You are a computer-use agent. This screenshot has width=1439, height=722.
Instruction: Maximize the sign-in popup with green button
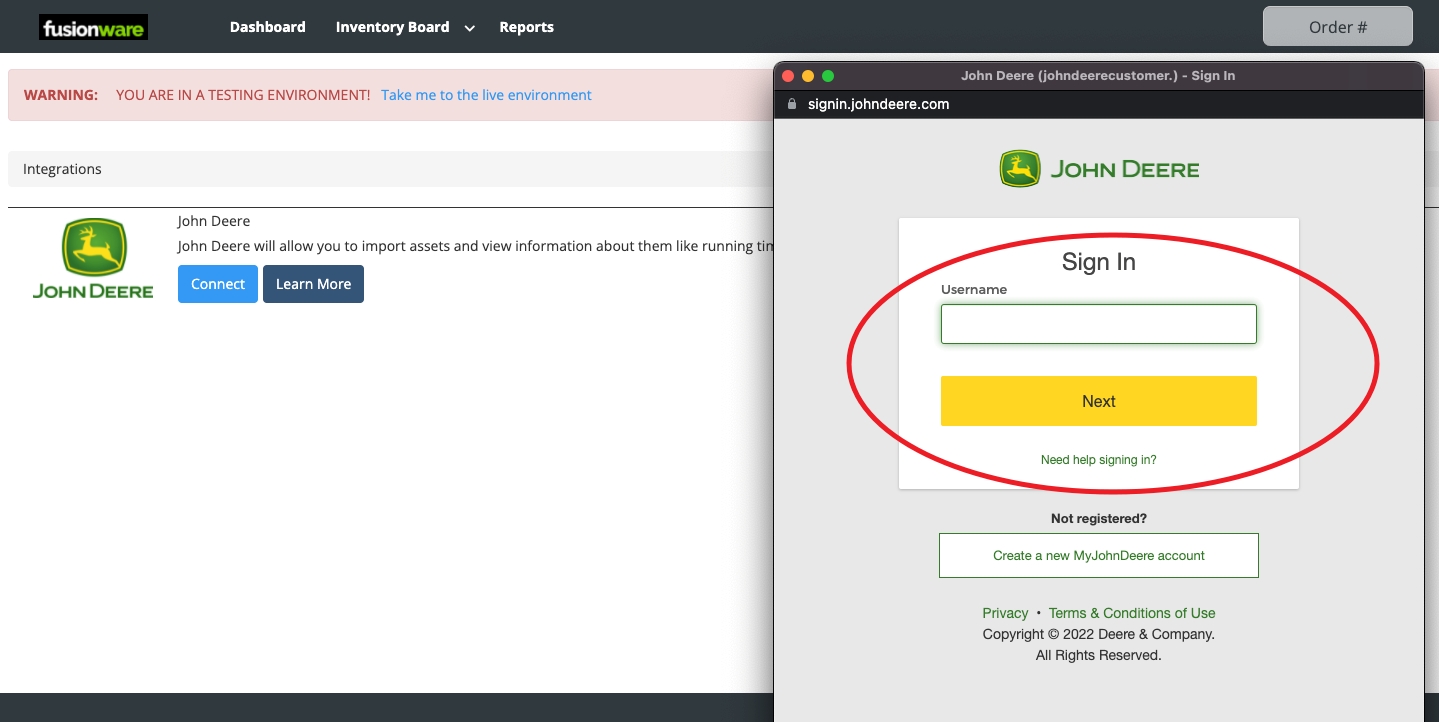pos(828,76)
